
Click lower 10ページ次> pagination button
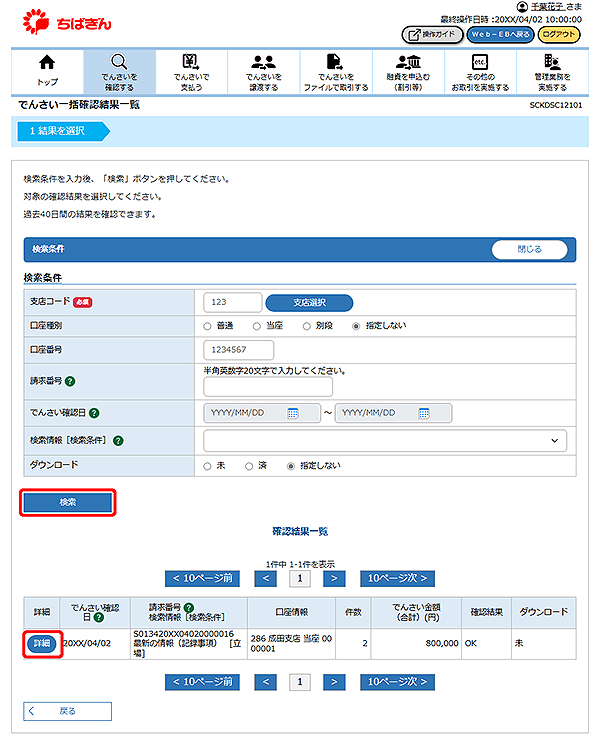pyautogui.click(x=397, y=682)
